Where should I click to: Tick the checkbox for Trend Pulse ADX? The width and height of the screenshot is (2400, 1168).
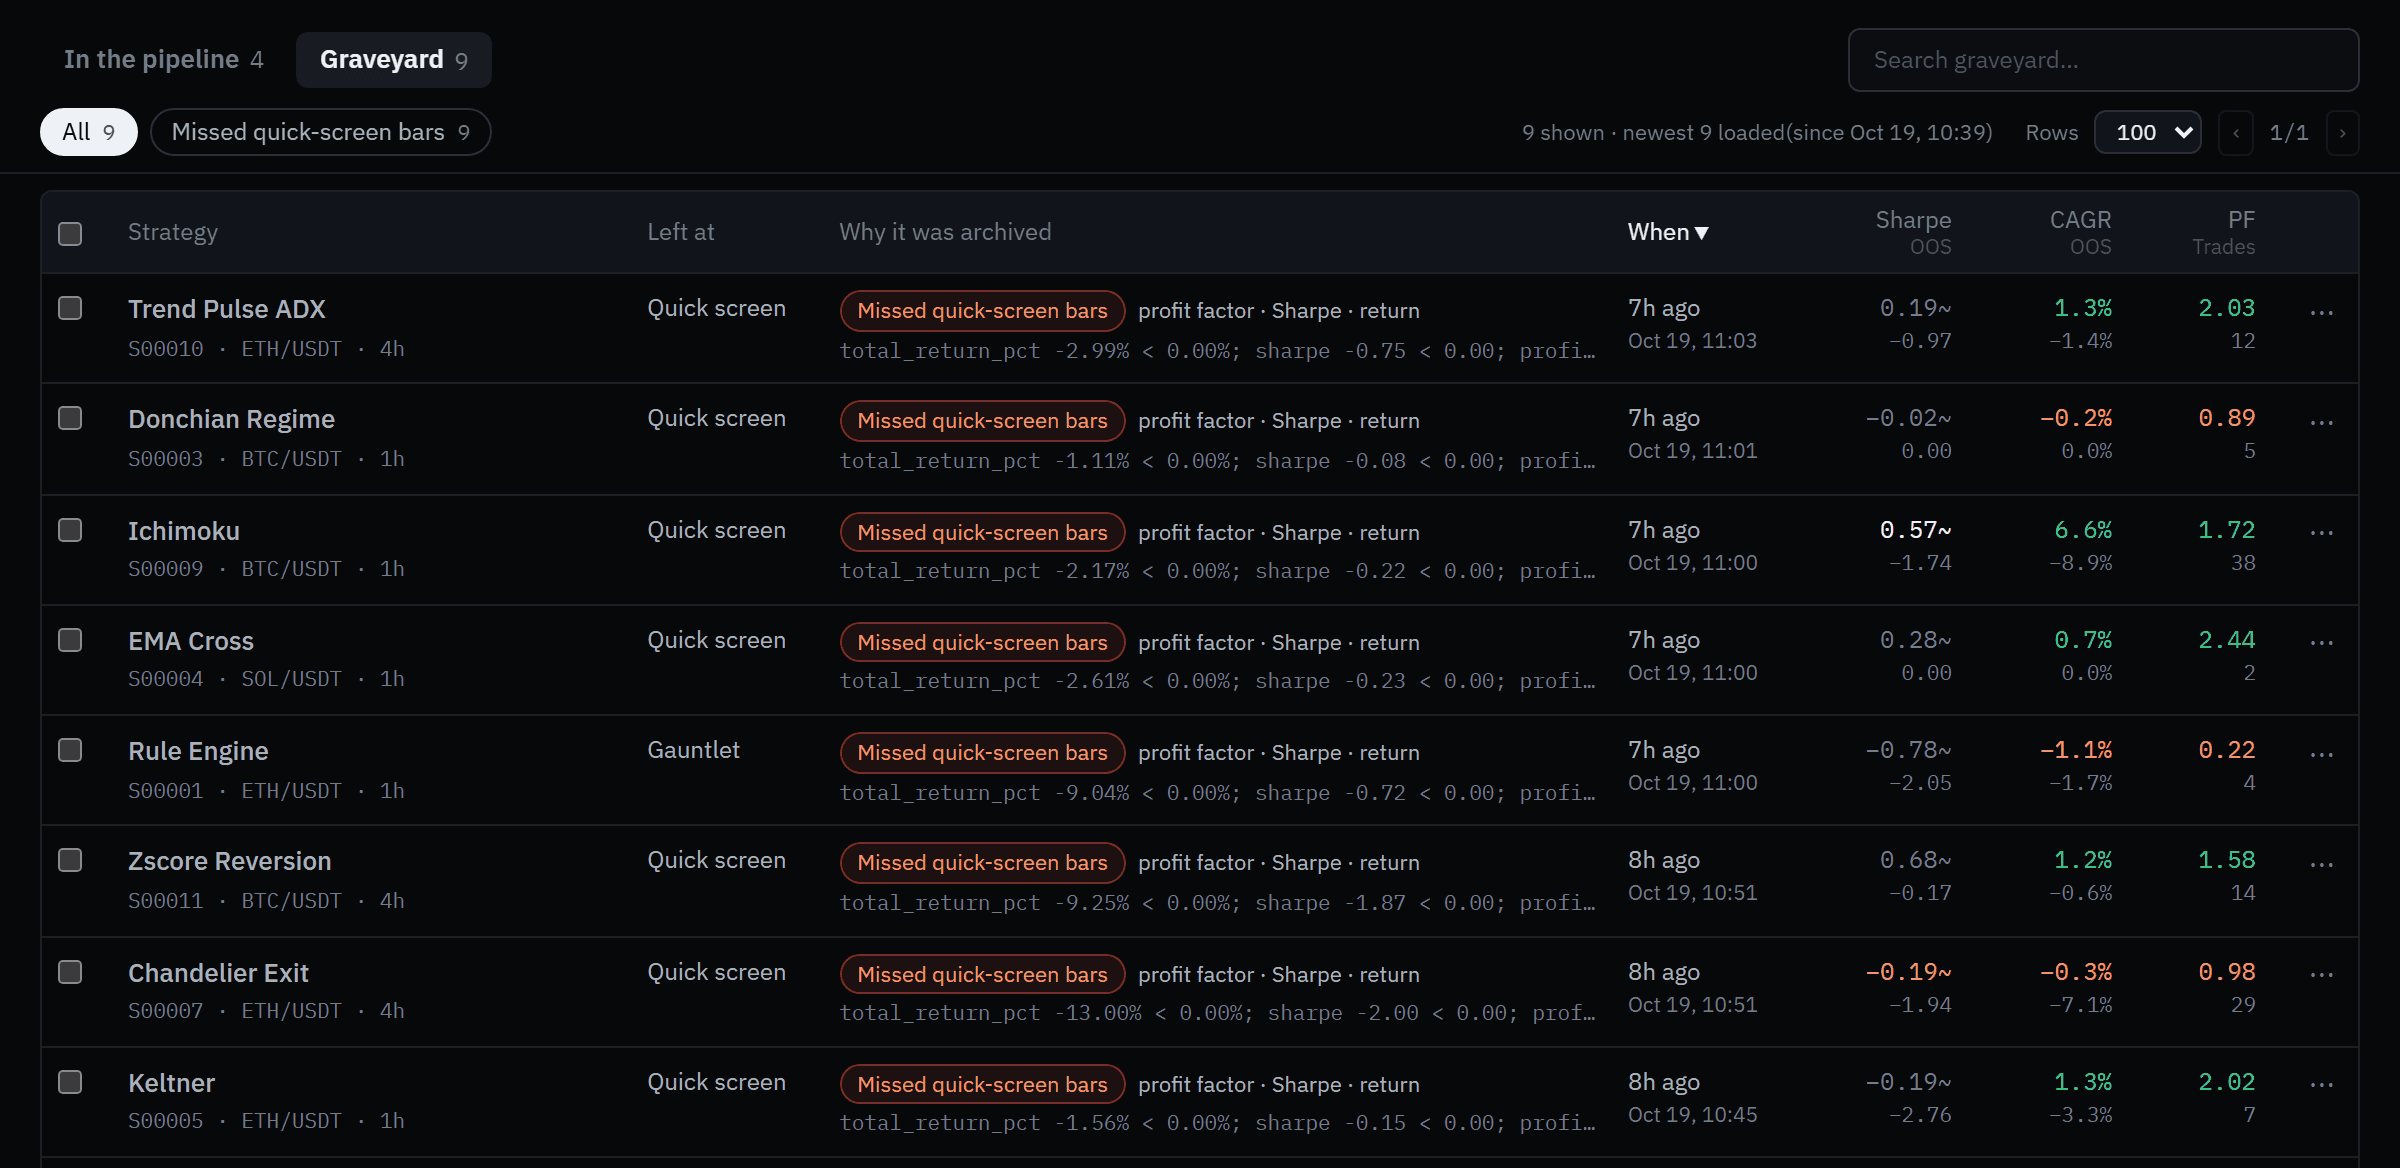pos(70,308)
